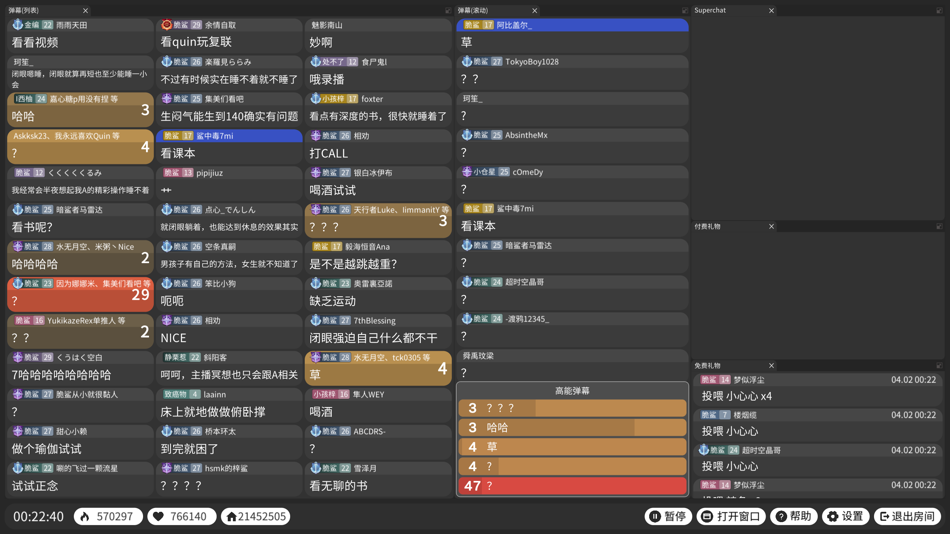Click the 打开窗口 button
Viewport: 950px width, 534px height.
731,516
